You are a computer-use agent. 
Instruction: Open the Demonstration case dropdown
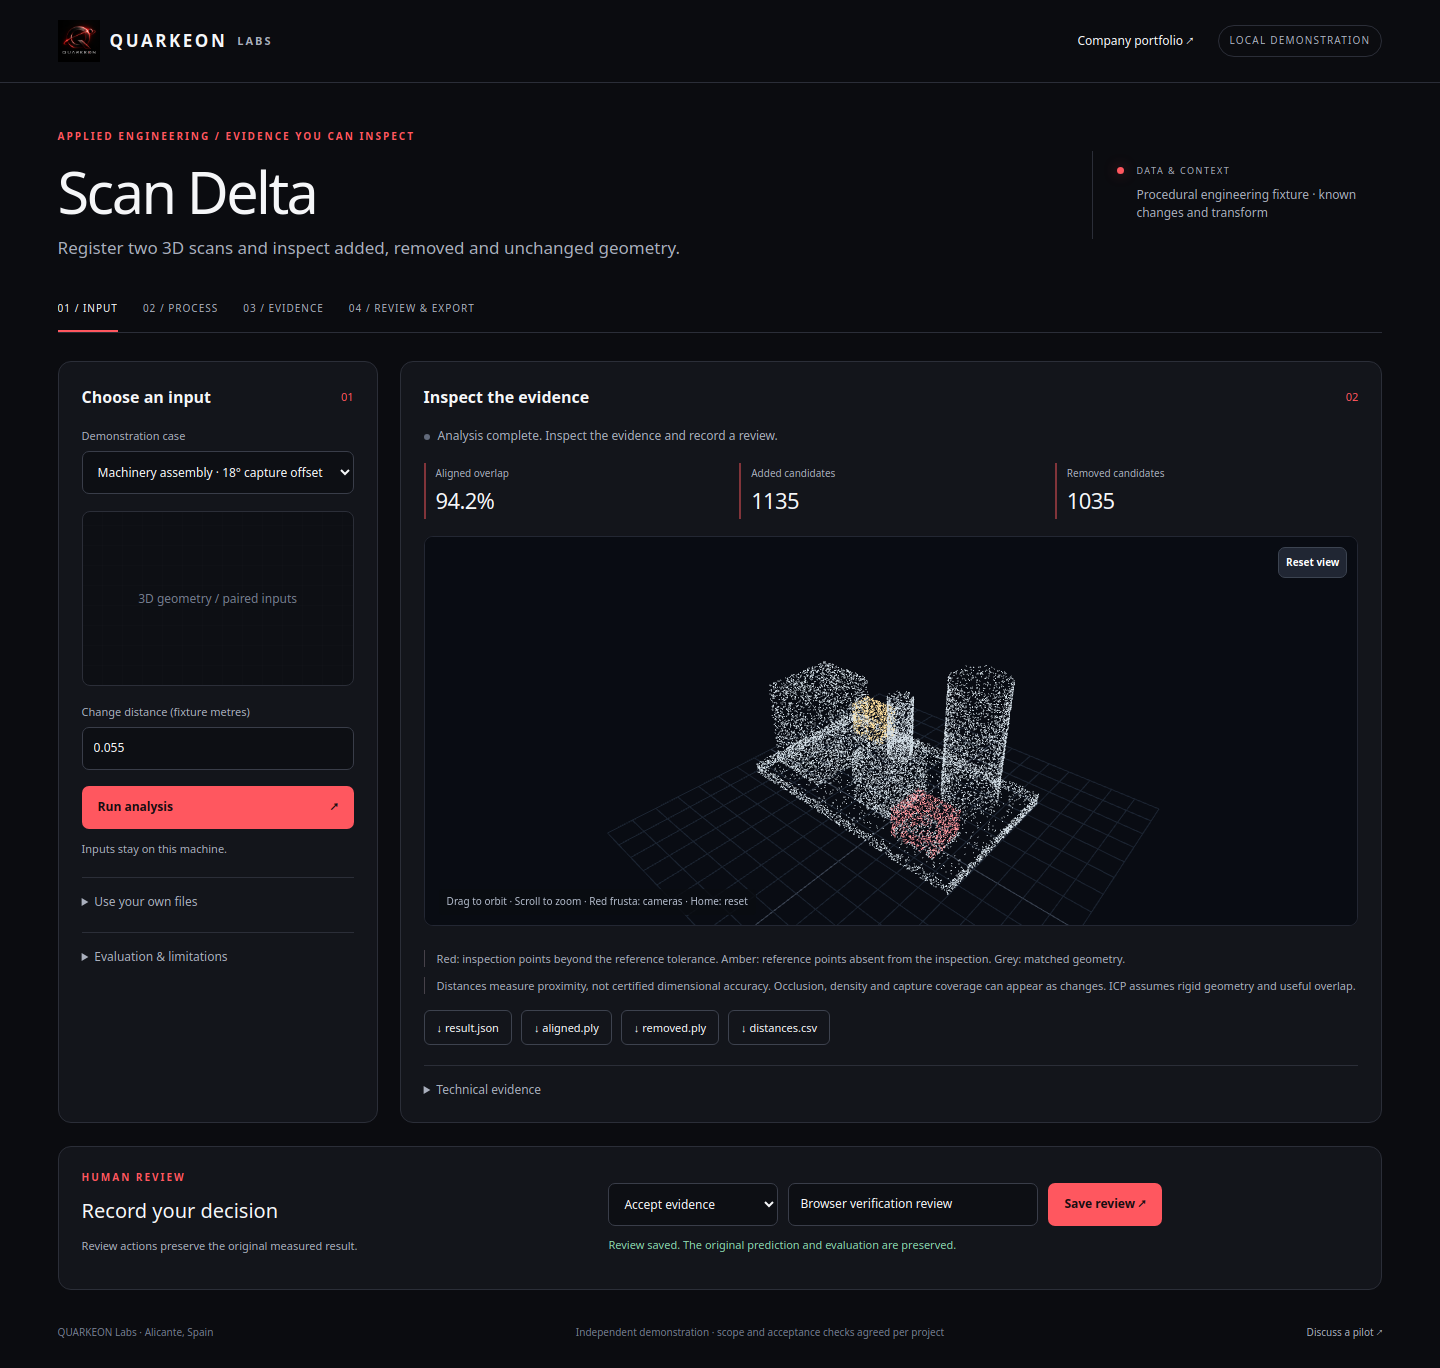pos(218,473)
